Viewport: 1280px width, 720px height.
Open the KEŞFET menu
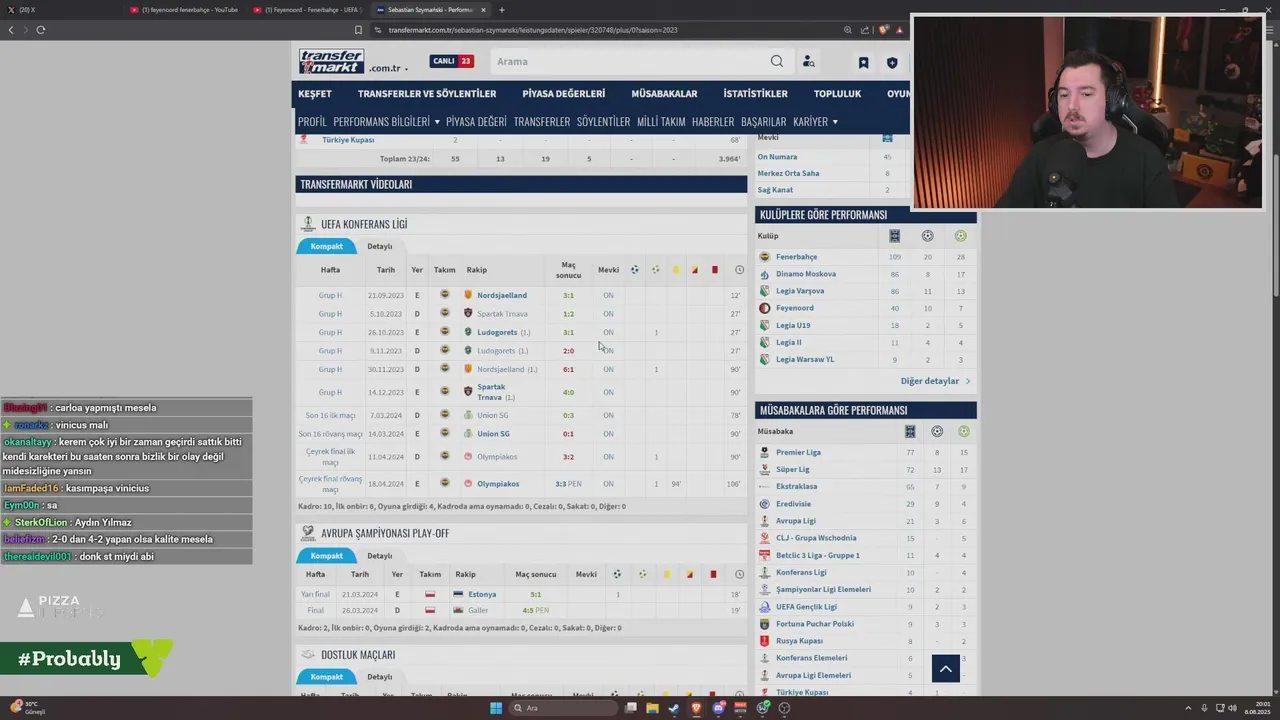pyautogui.click(x=315, y=93)
